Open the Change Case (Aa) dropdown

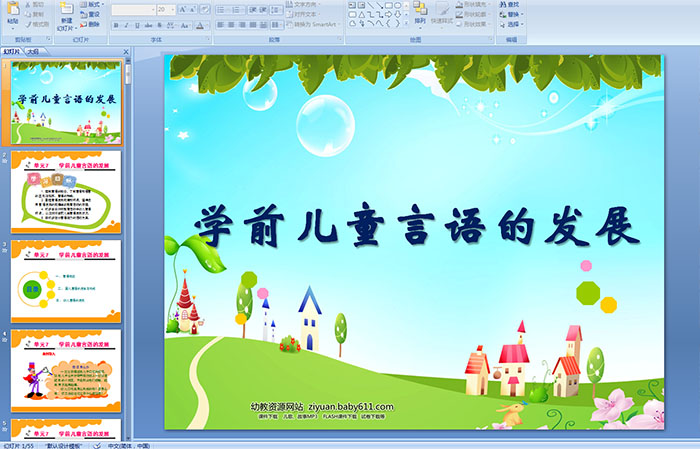point(185,25)
